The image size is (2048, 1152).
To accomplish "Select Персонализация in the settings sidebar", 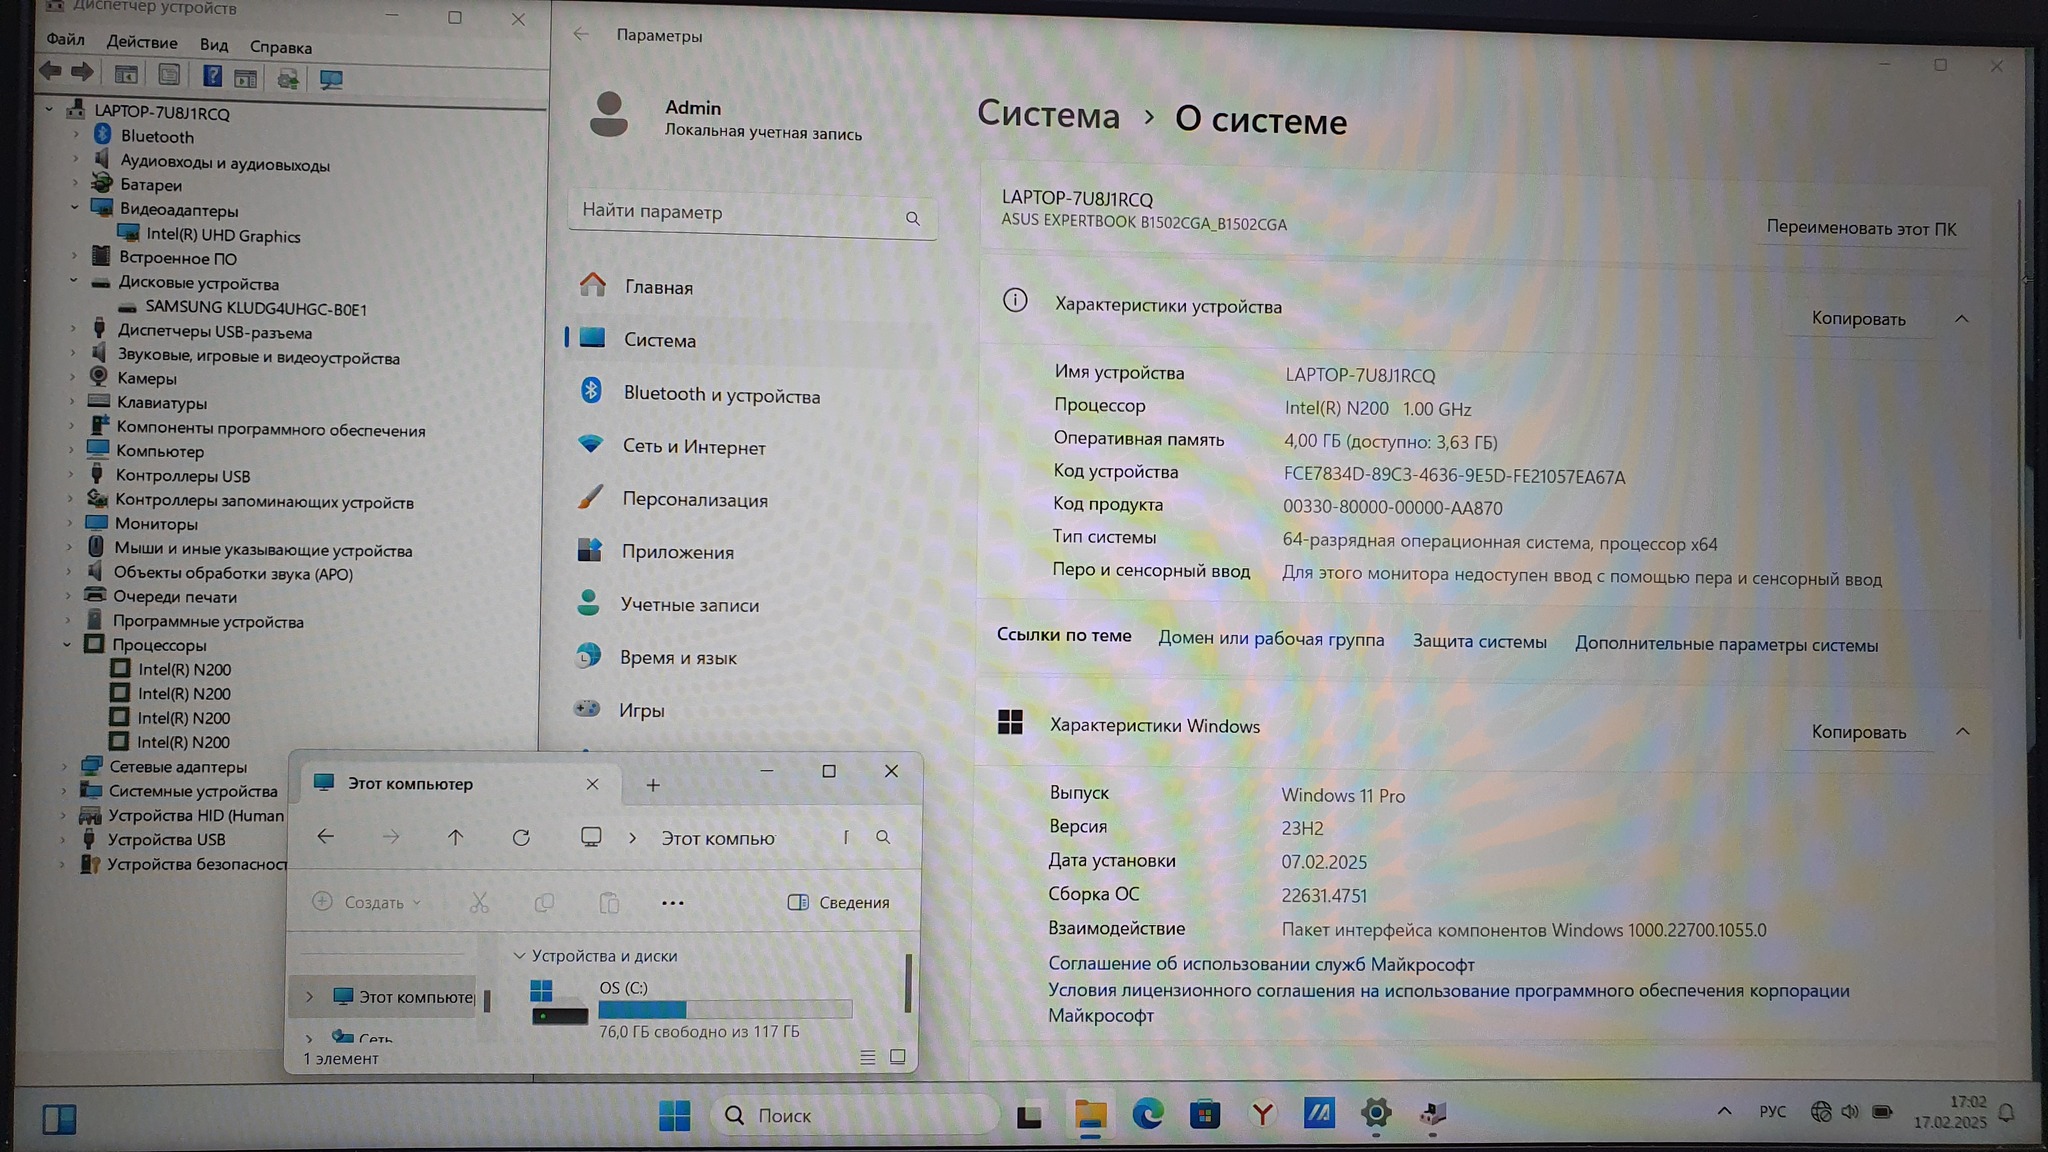I will pyautogui.click(x=694, y=500).
